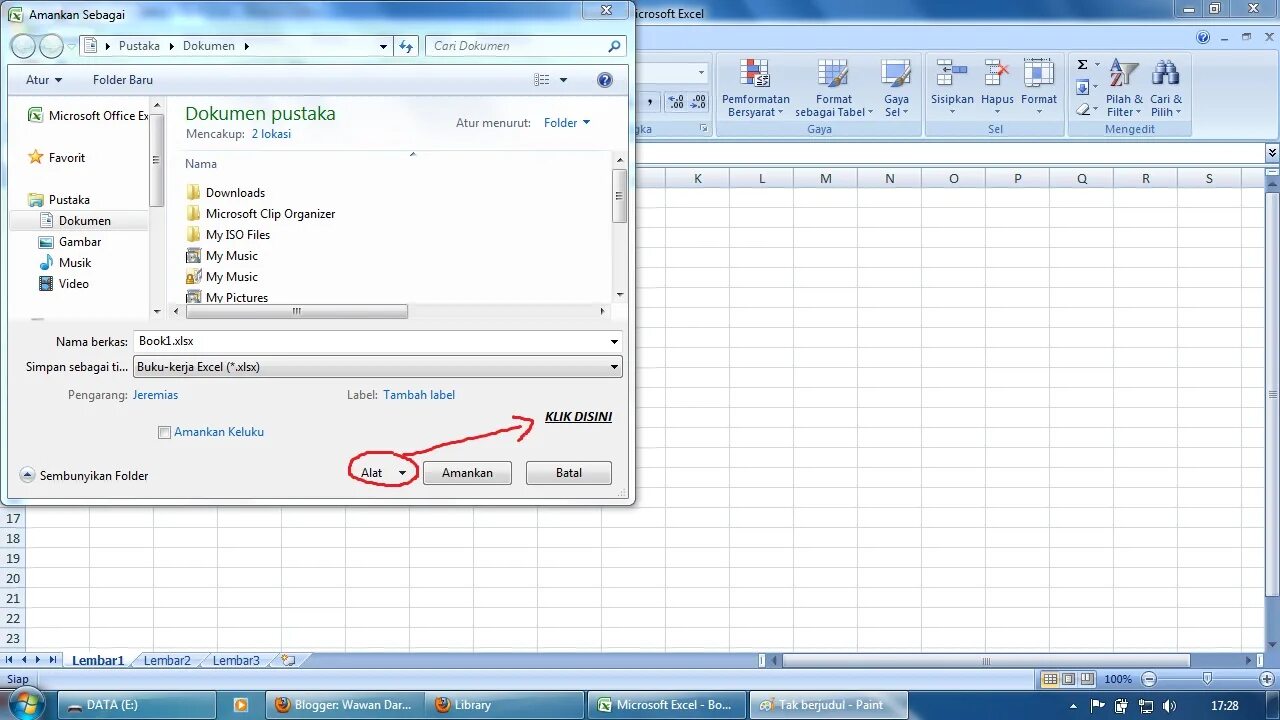Open the Windows Start orb

[x=25, y=704]
